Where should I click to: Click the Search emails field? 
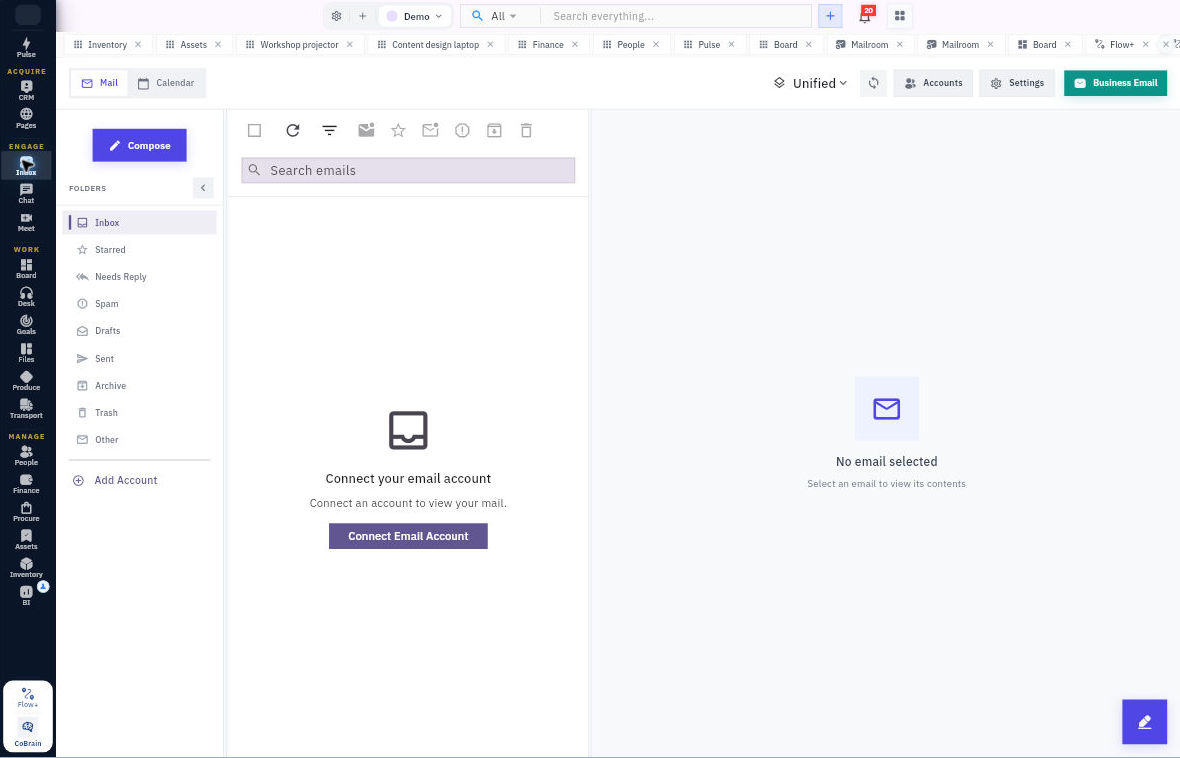click(408, 170)
